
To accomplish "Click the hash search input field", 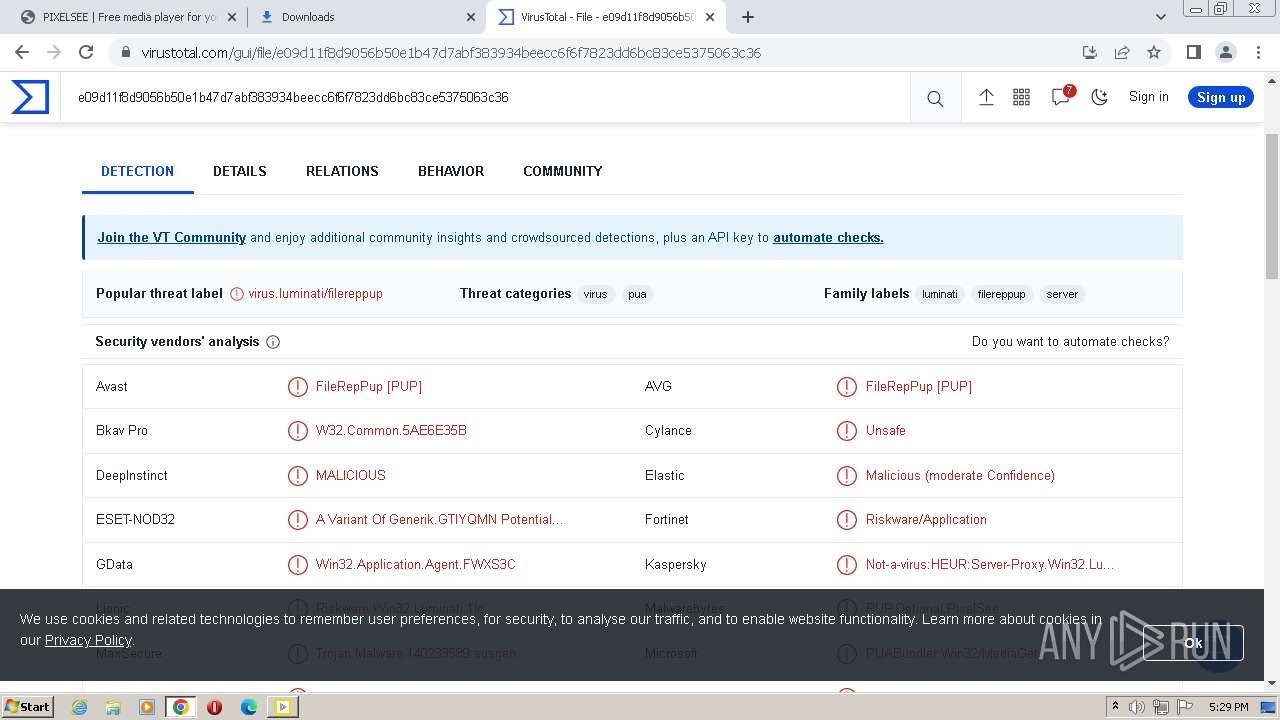I will pyautogui.click(x=485, y=97).
